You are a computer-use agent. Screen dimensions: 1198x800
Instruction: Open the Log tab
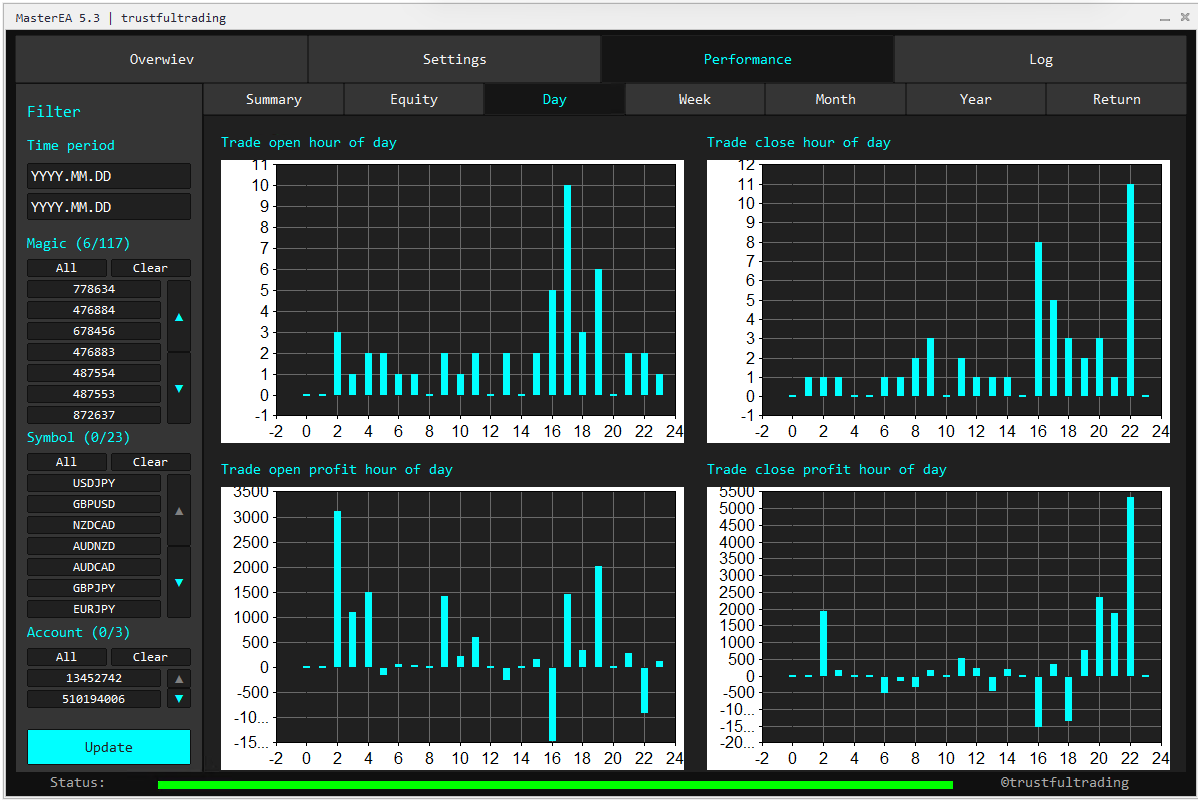(x=1040, y=60)
